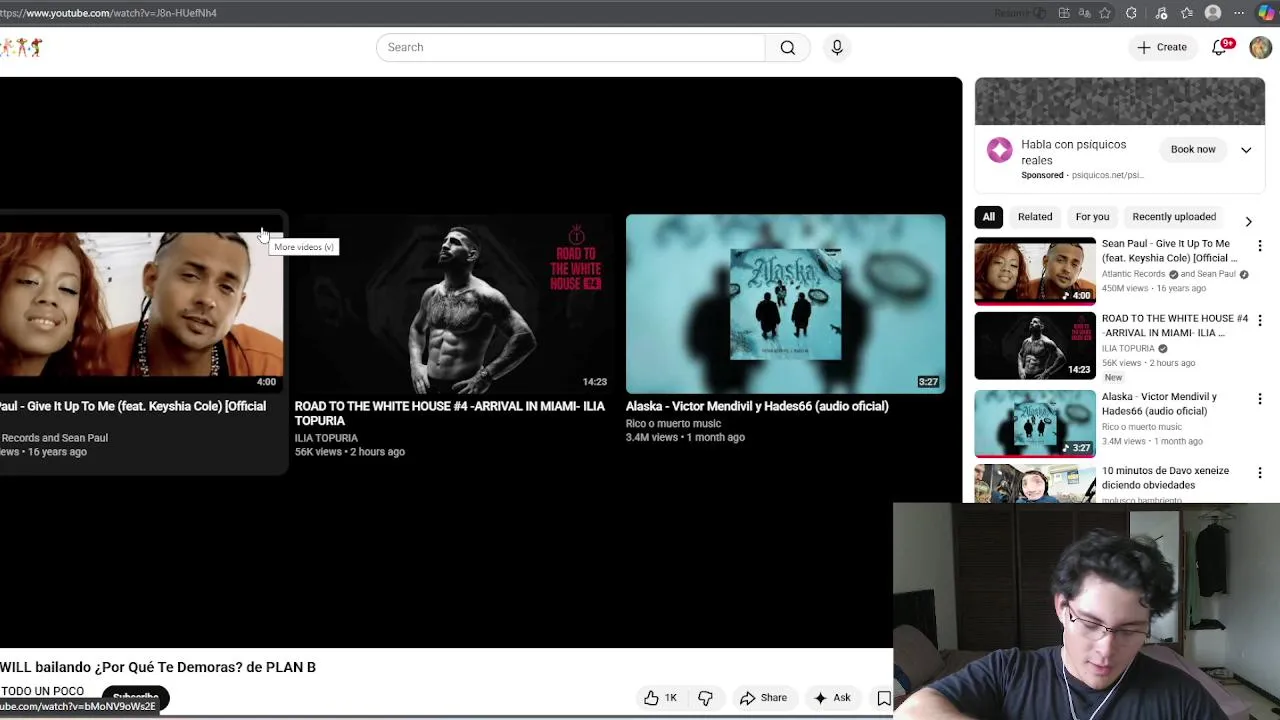
Task: Select the For you filter chip
Action: 1092,217
